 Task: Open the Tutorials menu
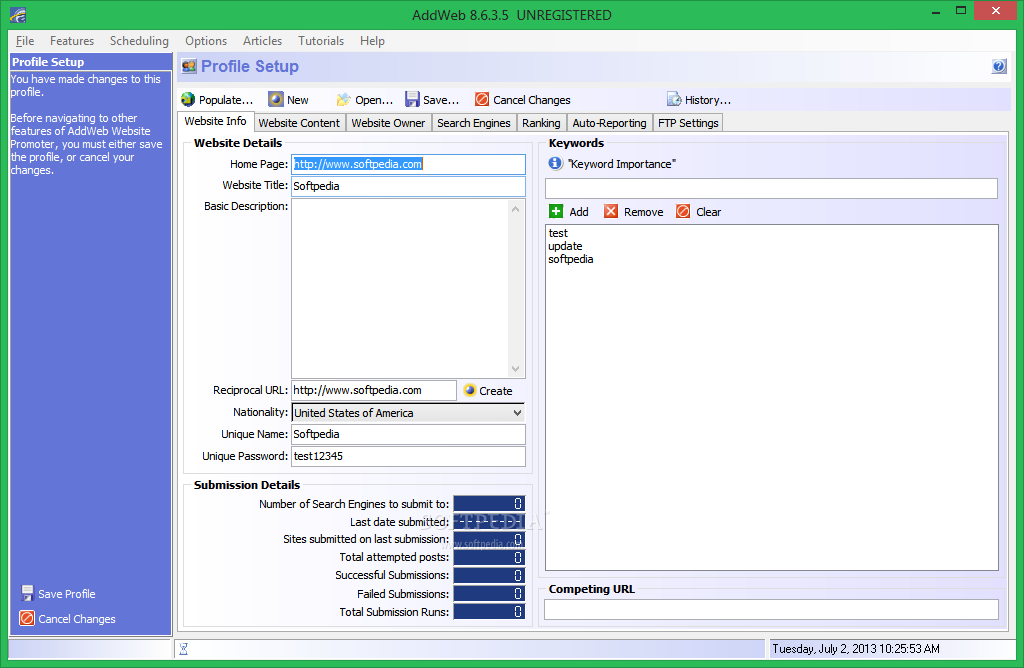click(321, 40)
